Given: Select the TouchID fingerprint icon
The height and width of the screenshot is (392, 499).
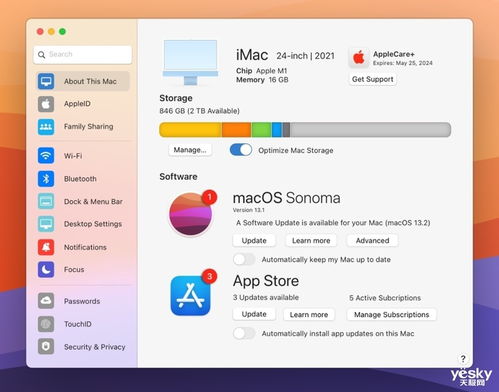Looking at the screenshot, I should click(x=46, y=324).
